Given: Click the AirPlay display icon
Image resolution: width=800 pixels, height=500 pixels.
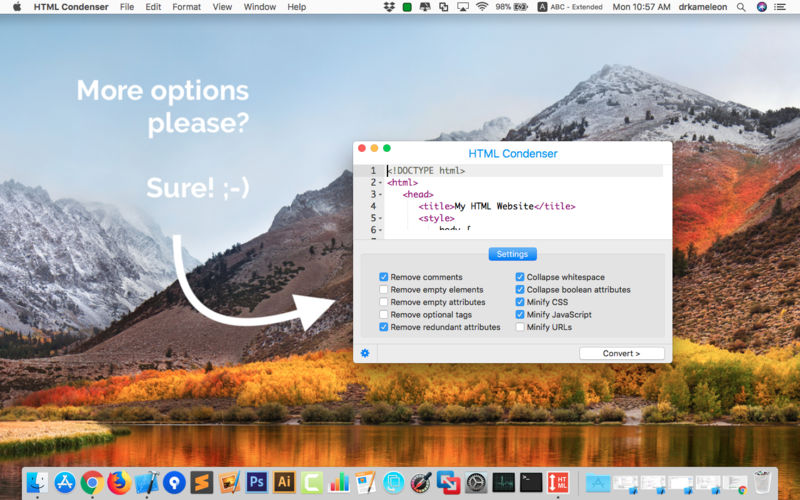Looking at the screenshot, I should pyautogui.click(x=463, y=7).
